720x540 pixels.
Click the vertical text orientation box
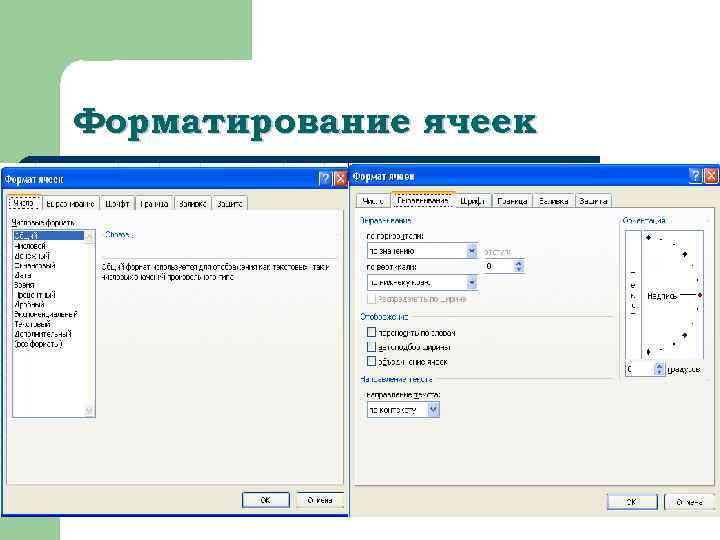(x=633, y=294)
